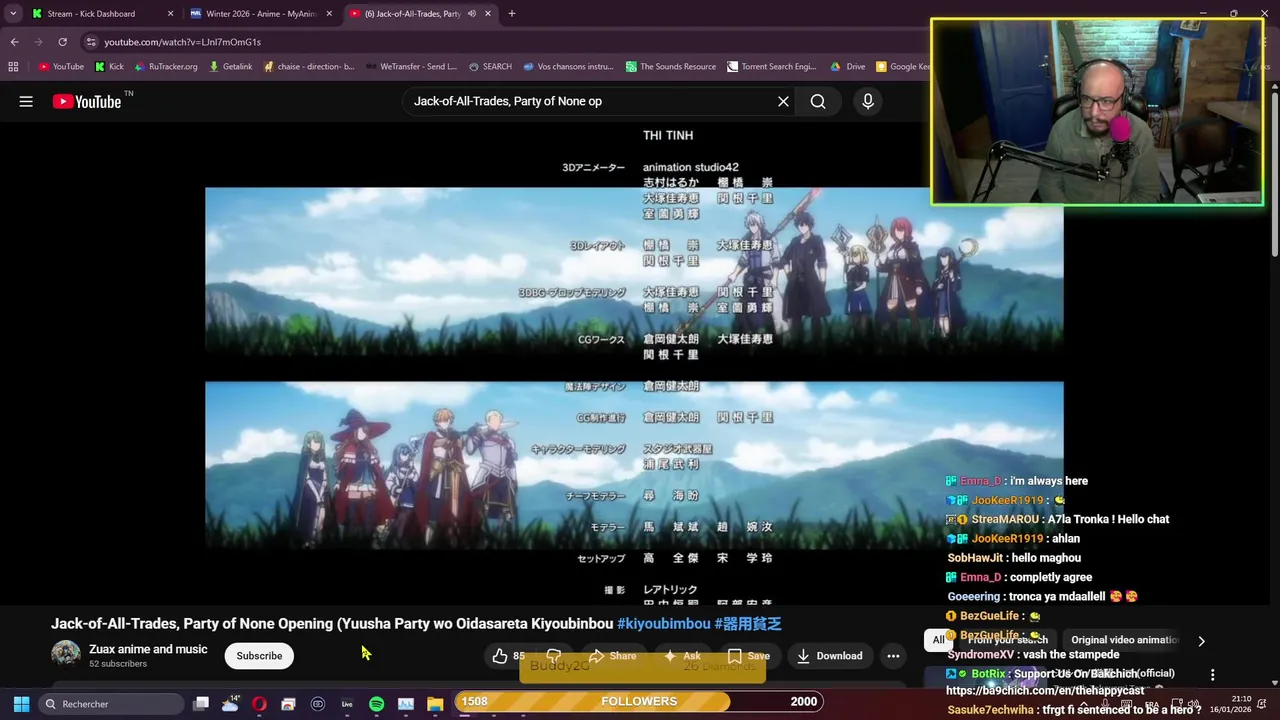Focus the browser address bar URL
Image resolution: width=1280 pixels, height=720 pixels.
coord(182,42)
